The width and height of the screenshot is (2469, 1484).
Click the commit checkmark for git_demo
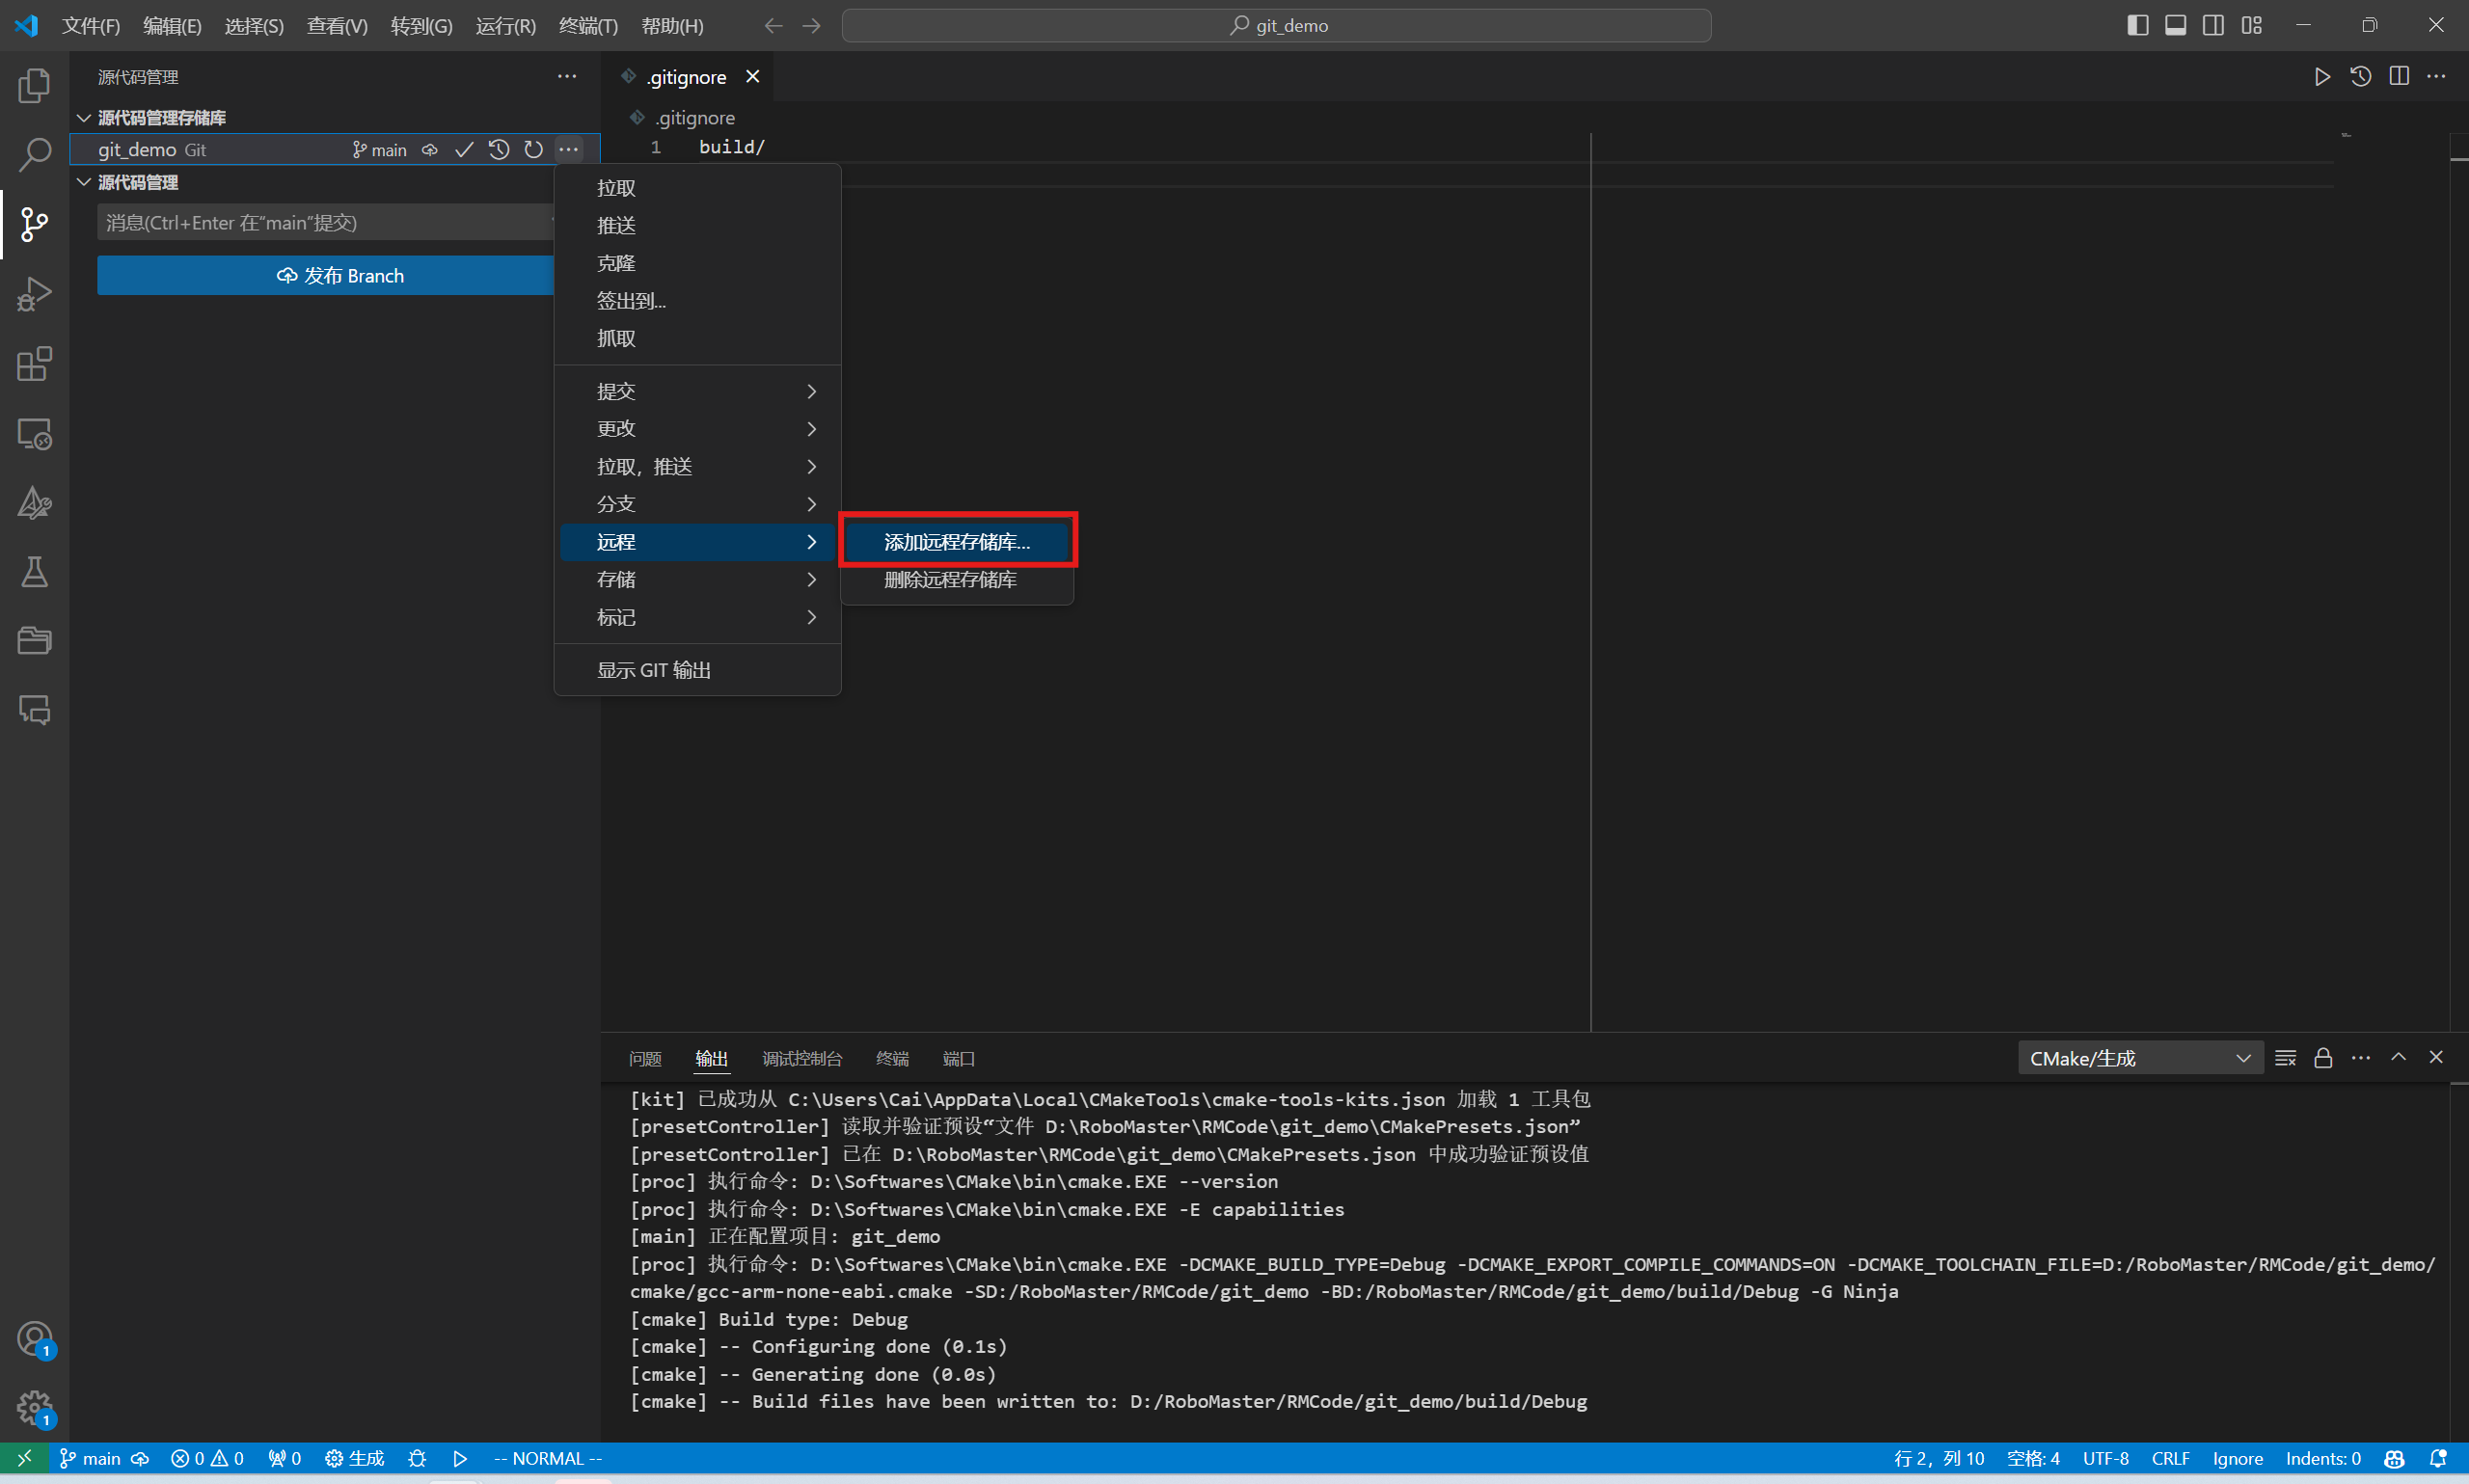[x=464, y=150]
